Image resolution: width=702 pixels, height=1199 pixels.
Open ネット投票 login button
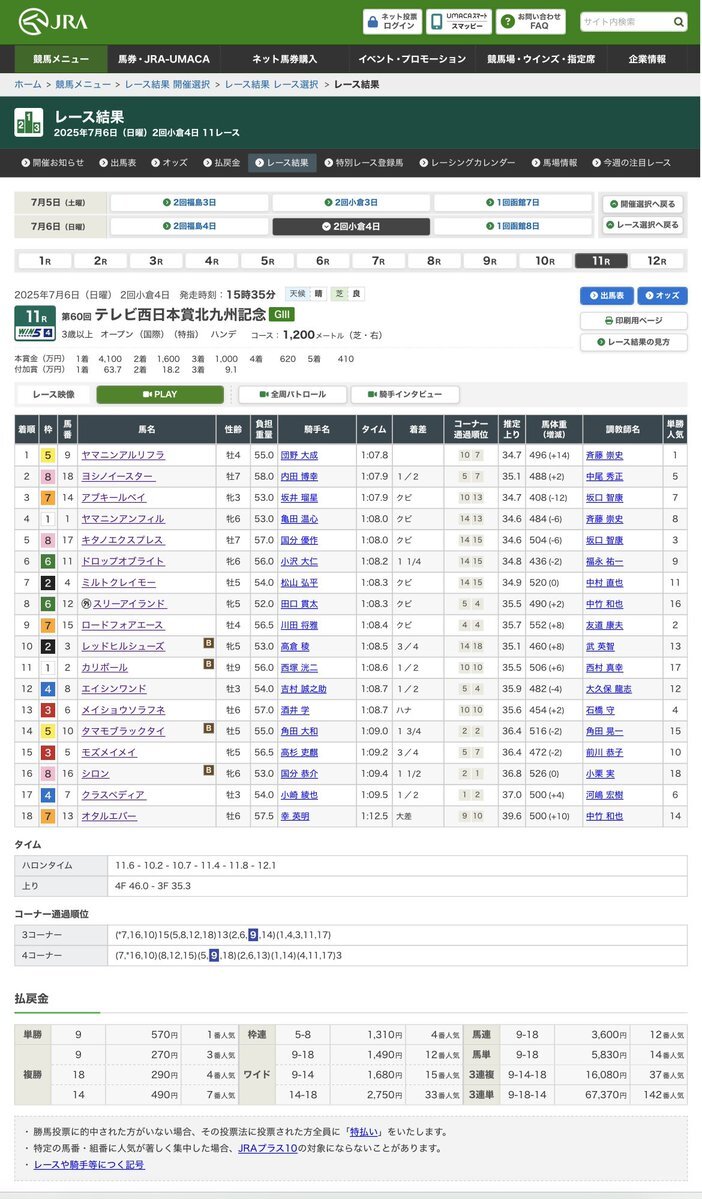tap(393, 21)
